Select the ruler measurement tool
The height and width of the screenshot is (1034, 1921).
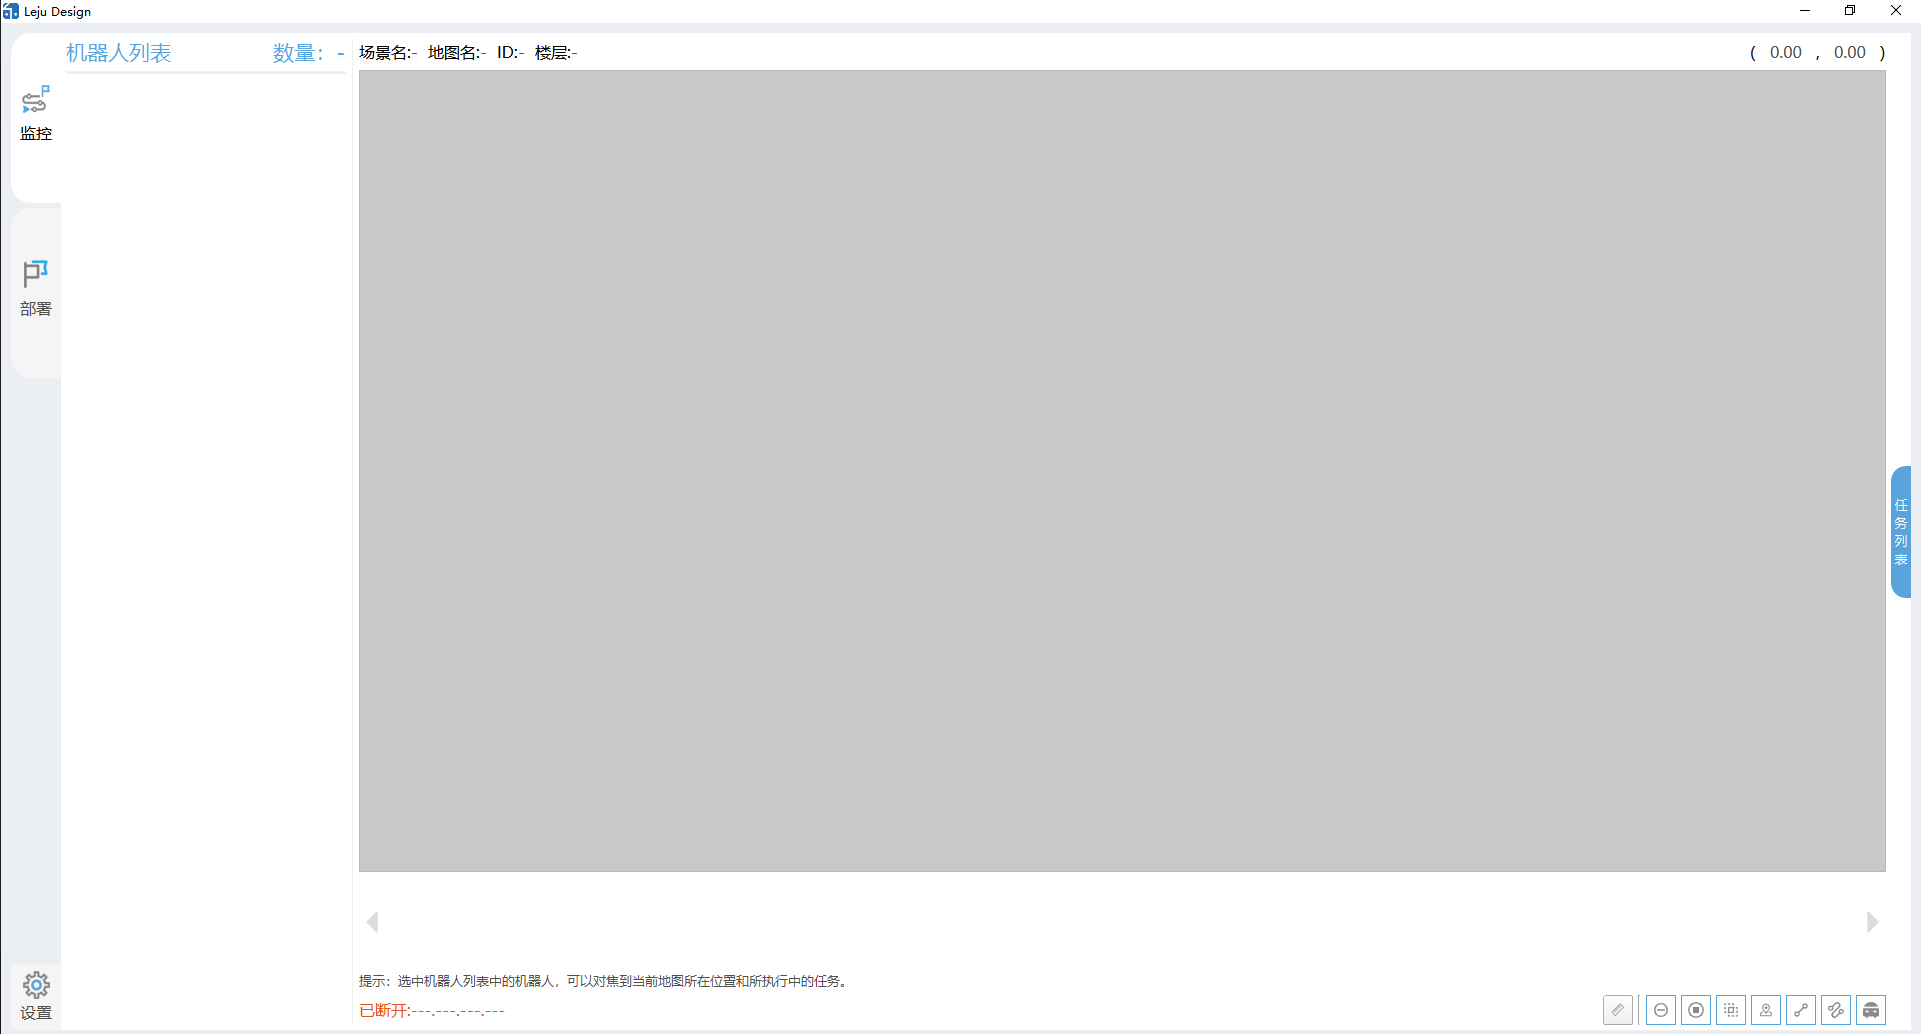coord(1617,1010)
